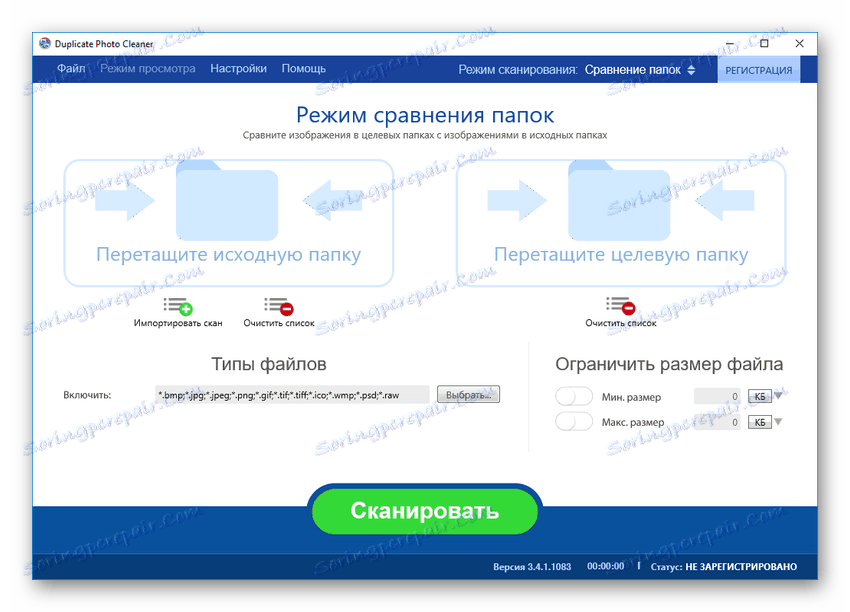
Task: Click the НЕ ЗАРЕГИСТРИРОВАНО status text
Action: click(x=741, y=566)
